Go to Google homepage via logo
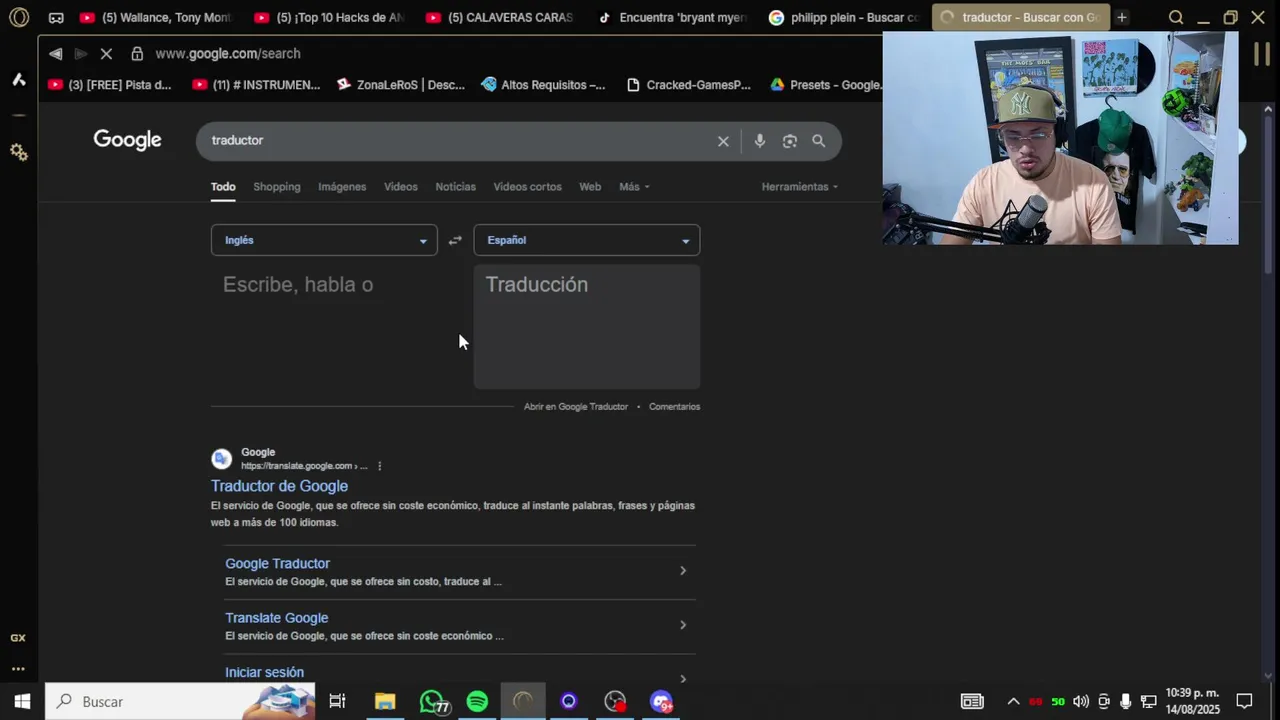 [127, 140]
